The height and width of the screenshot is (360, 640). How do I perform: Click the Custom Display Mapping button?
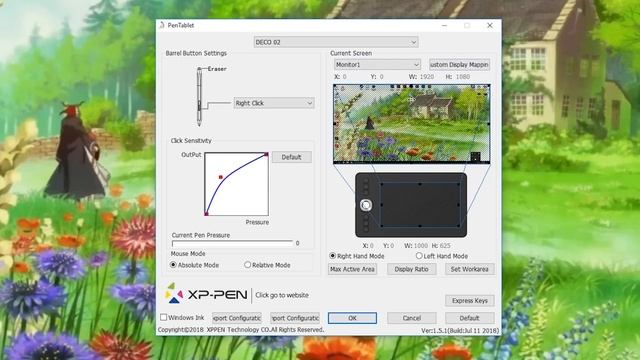[x=459, y=64]
